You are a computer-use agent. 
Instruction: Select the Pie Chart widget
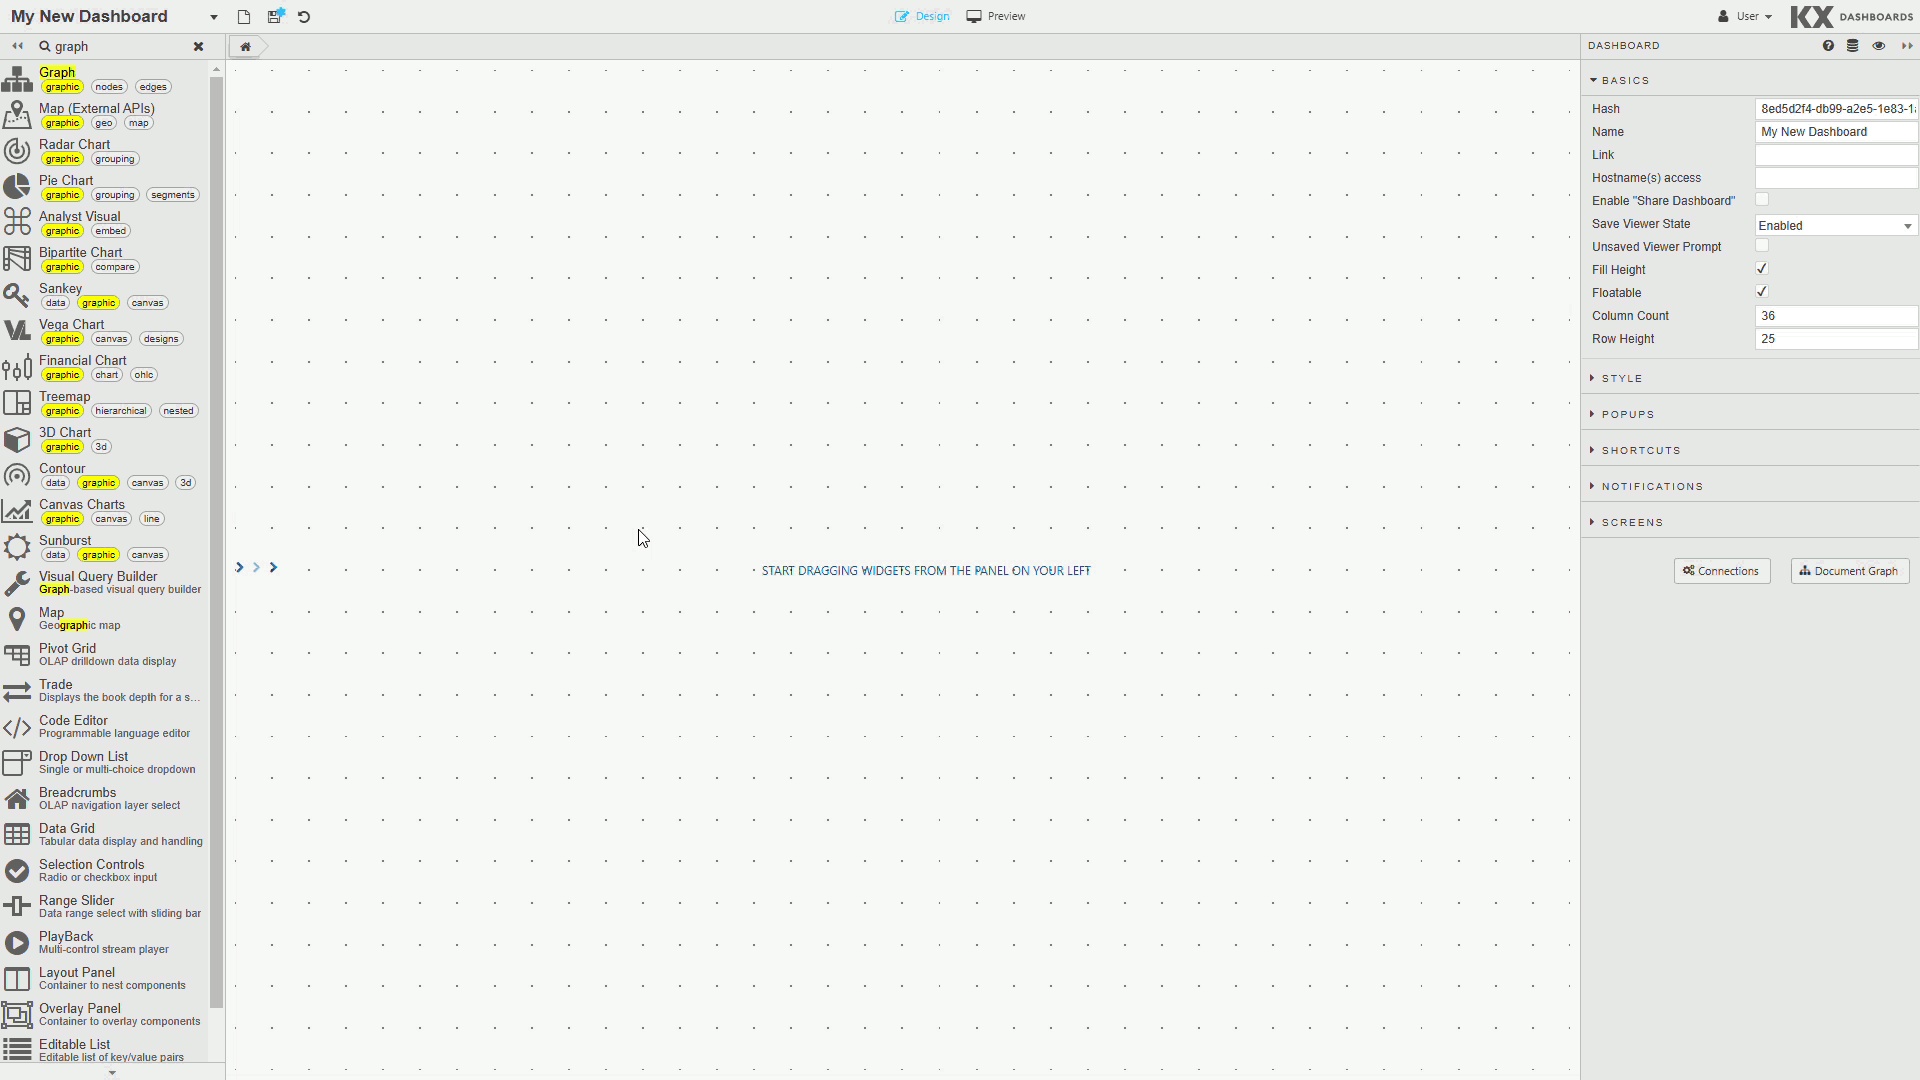(x=66, y=180)
